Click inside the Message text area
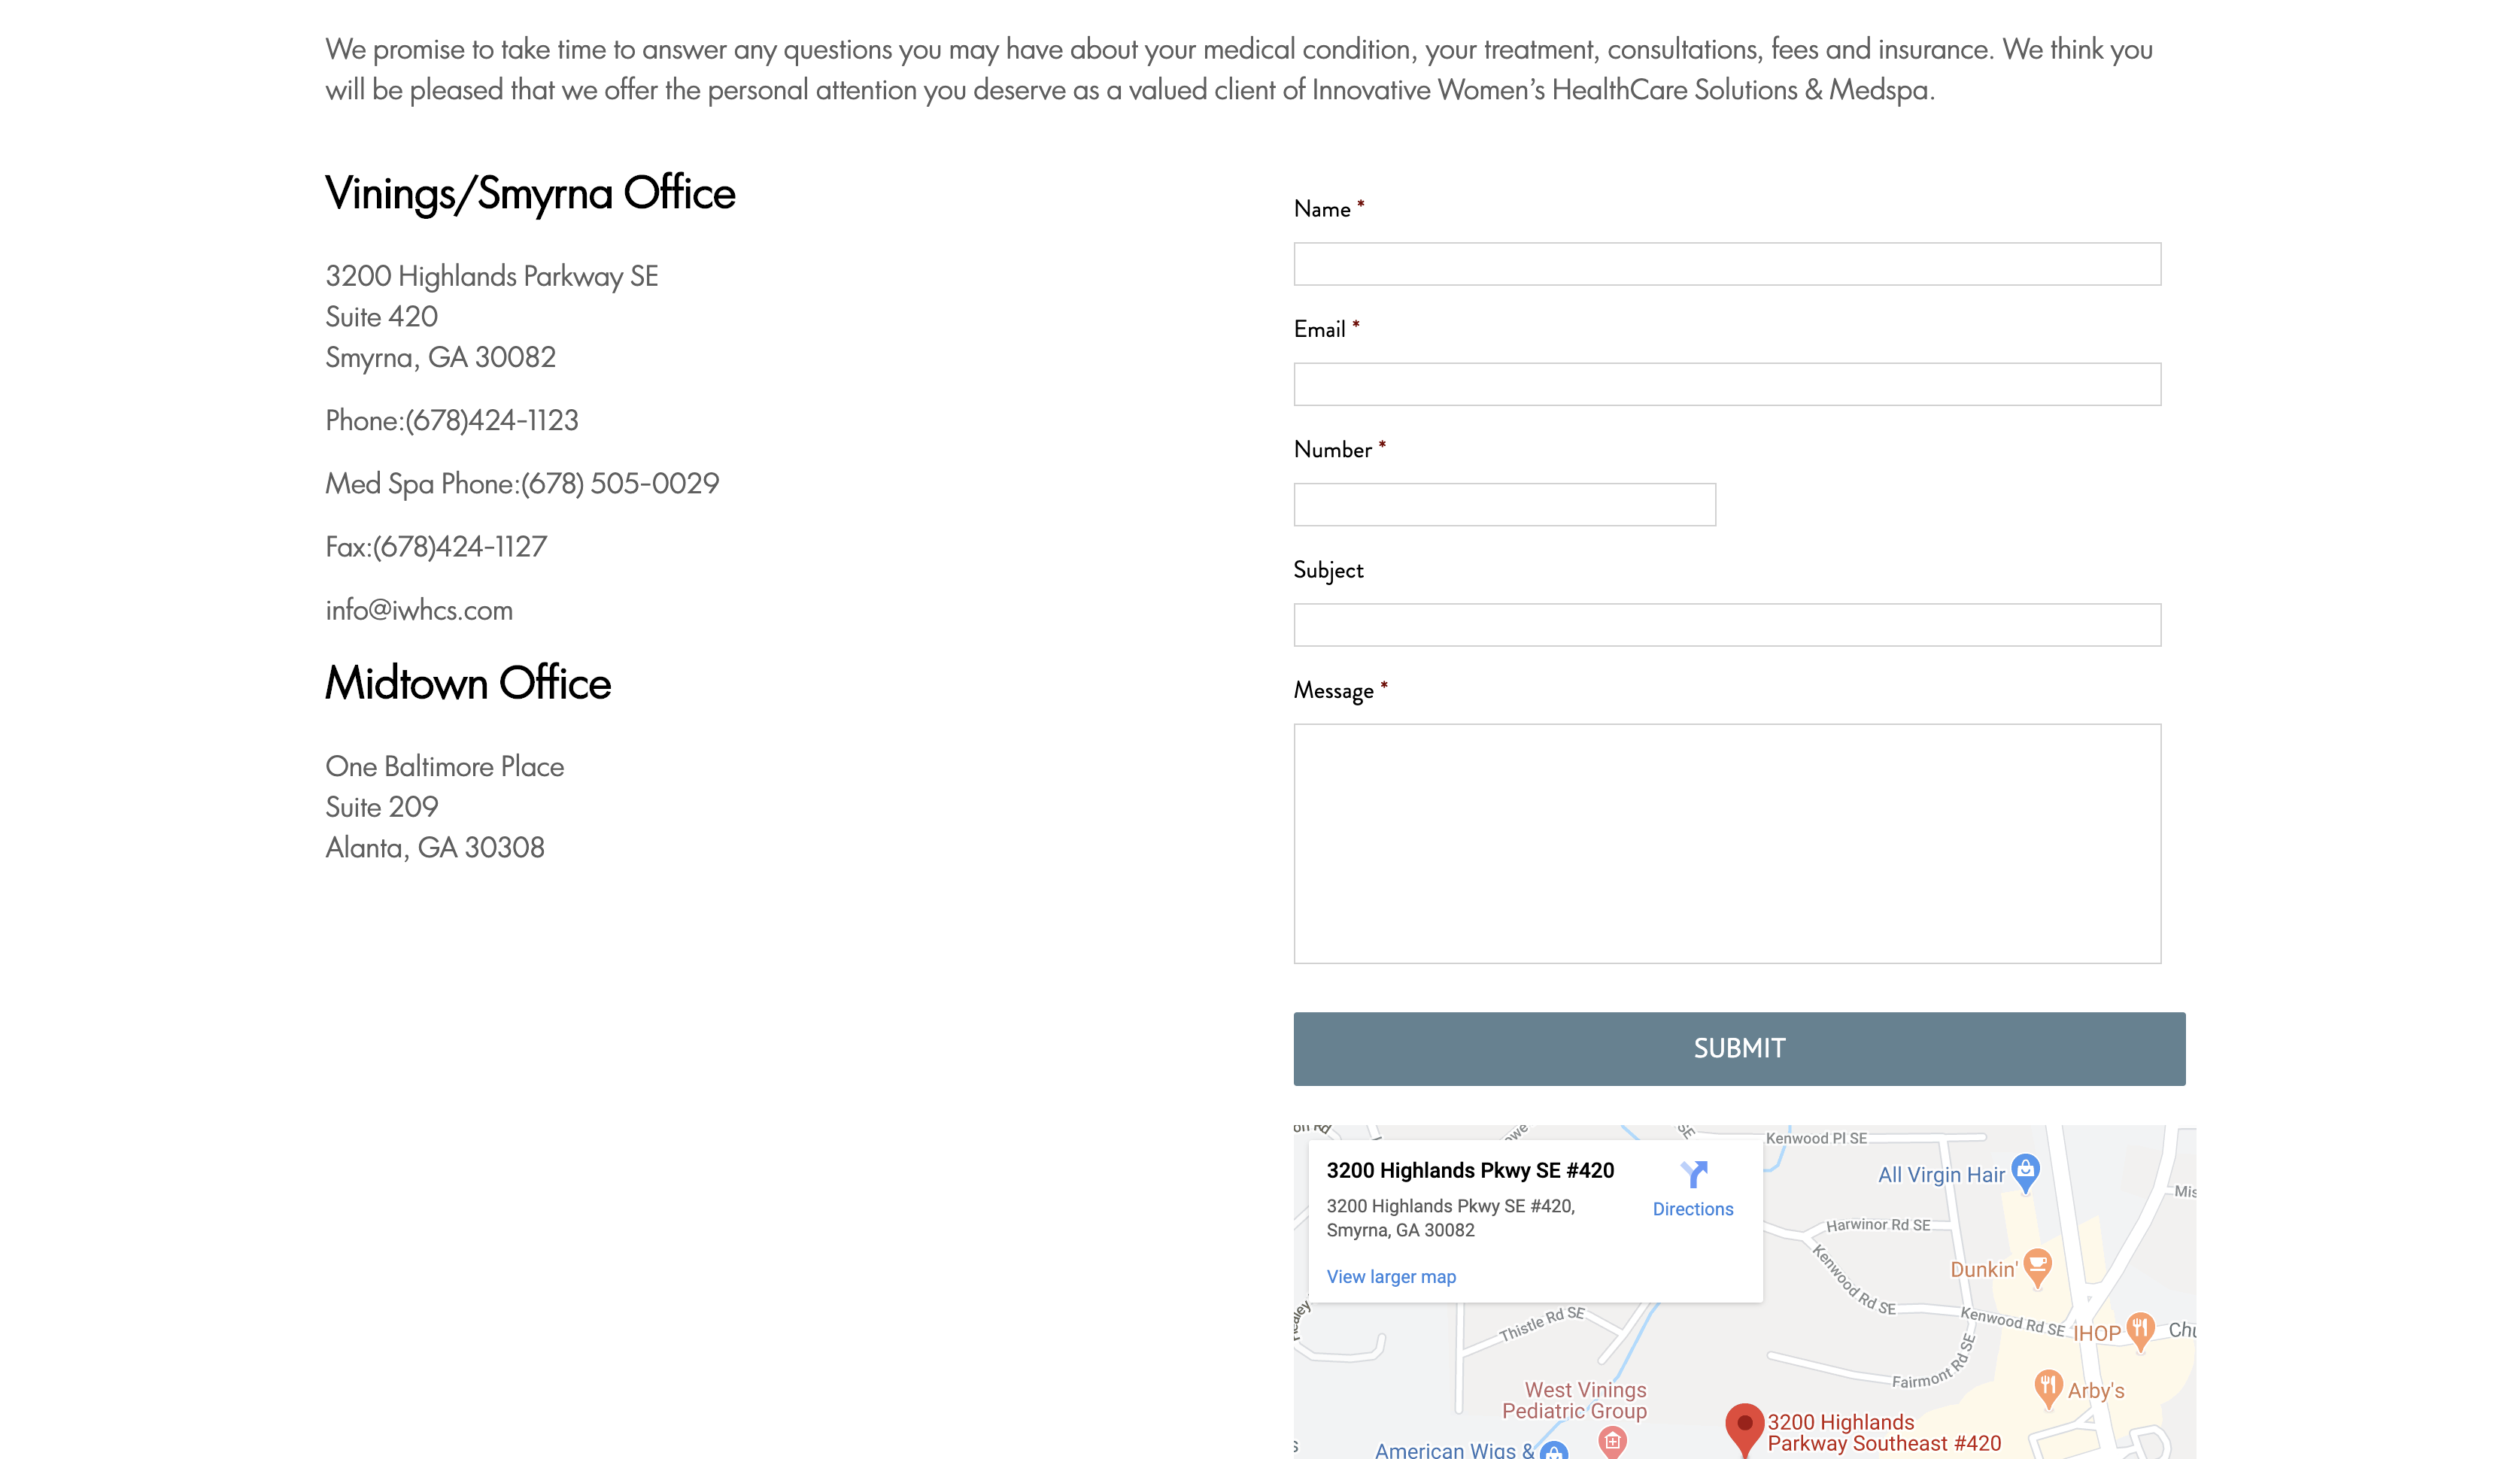The height and width of the screenshot is (1459, 2520). click(x=1727, y=844)
